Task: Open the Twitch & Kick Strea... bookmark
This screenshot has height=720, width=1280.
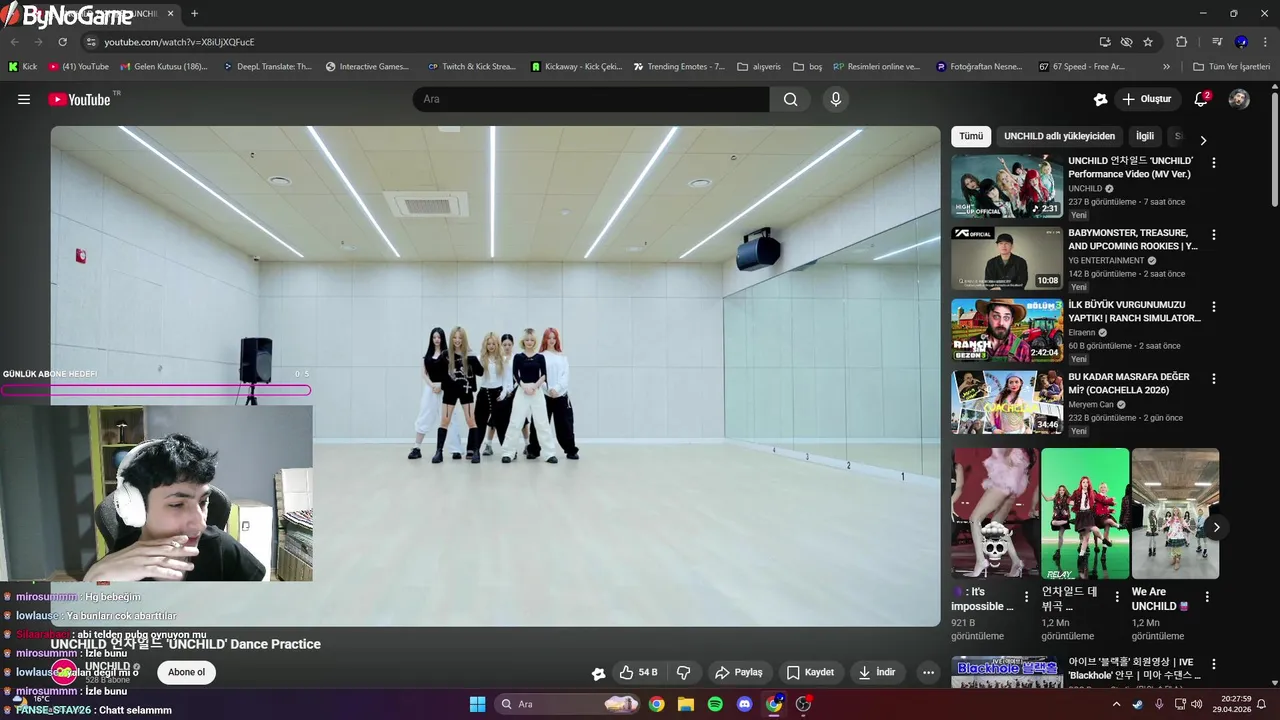Action: (471, 67)
